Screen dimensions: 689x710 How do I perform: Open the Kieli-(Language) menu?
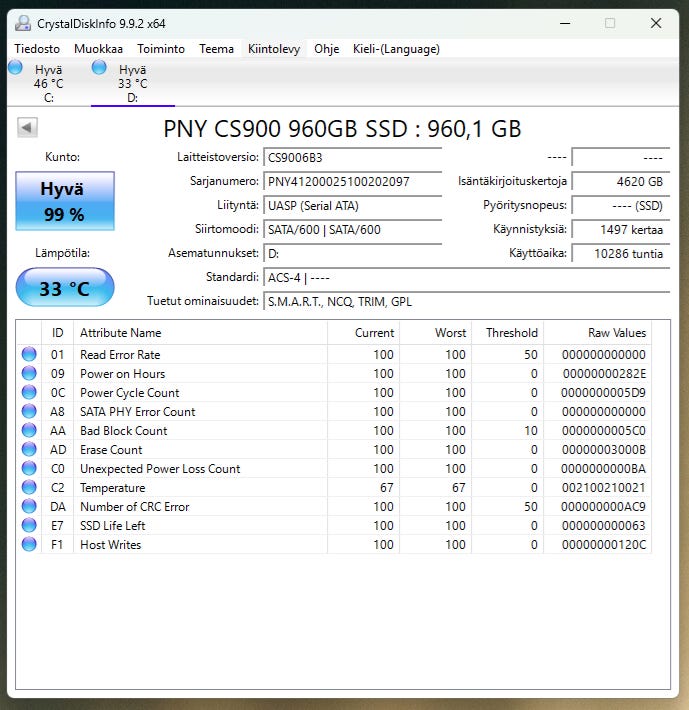[x=396, y=49]
